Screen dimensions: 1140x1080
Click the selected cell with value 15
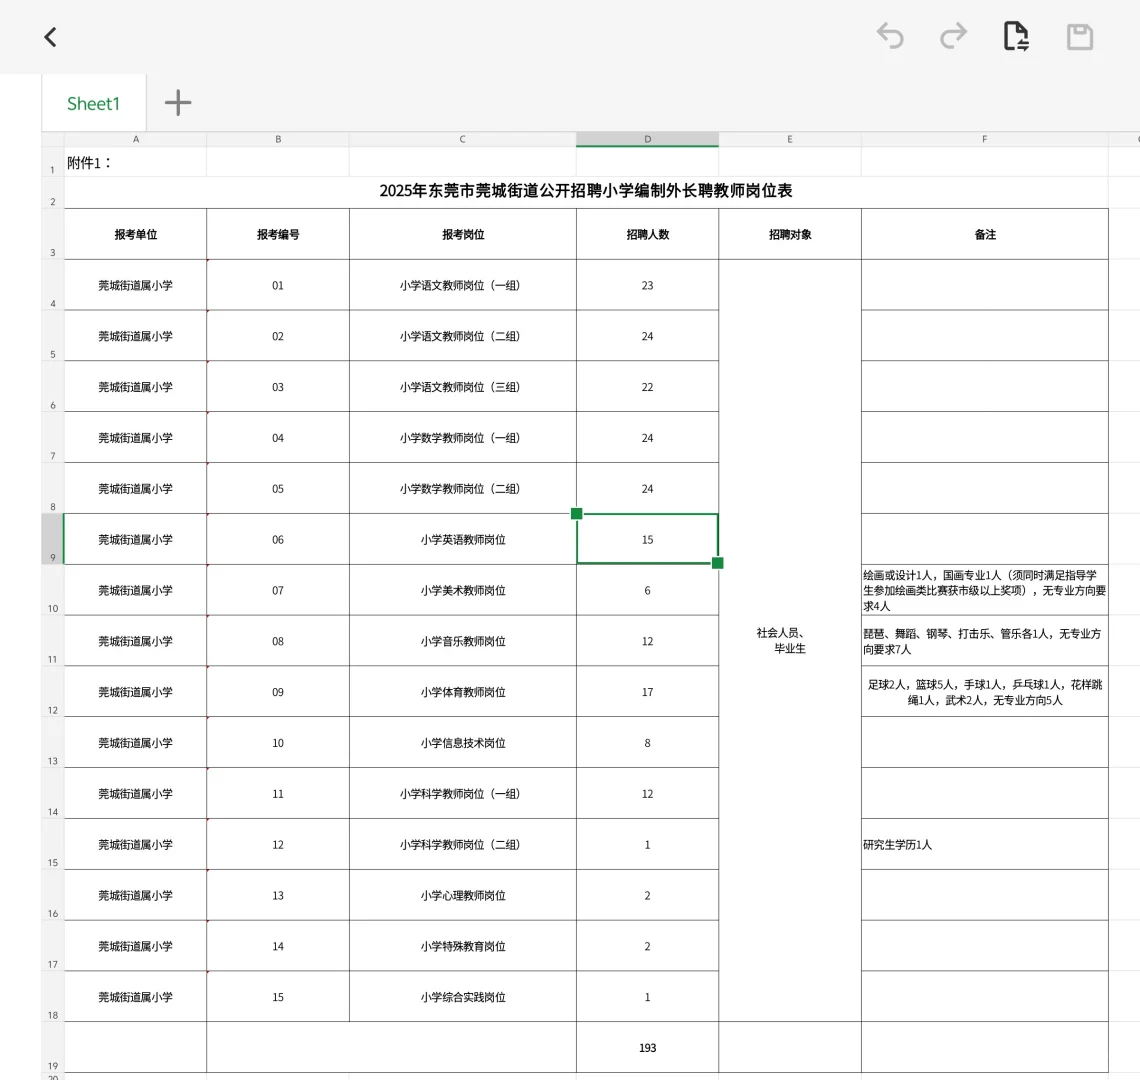tap(647, 540)
